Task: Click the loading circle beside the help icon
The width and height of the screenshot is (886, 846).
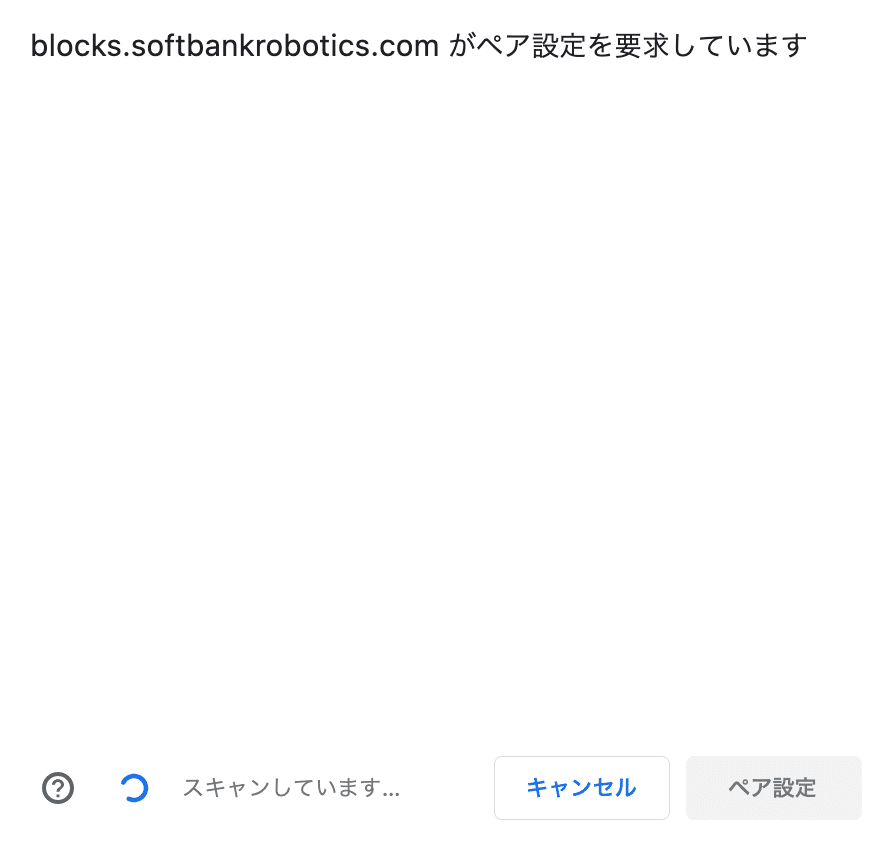Action: pyautogui.click(x=134, y=788)
